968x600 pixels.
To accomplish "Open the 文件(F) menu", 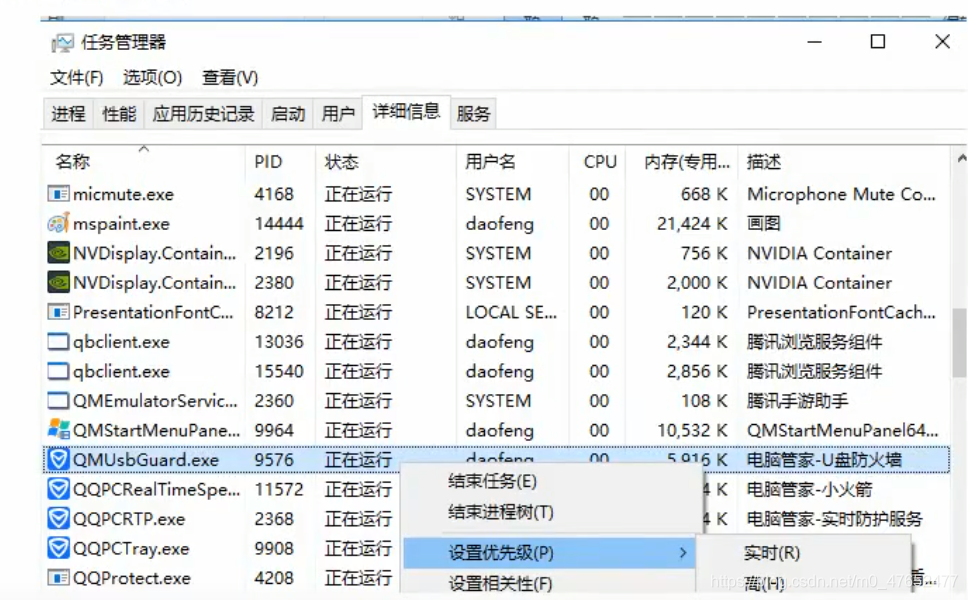I will pyautogui.click(x=77, y=78).
